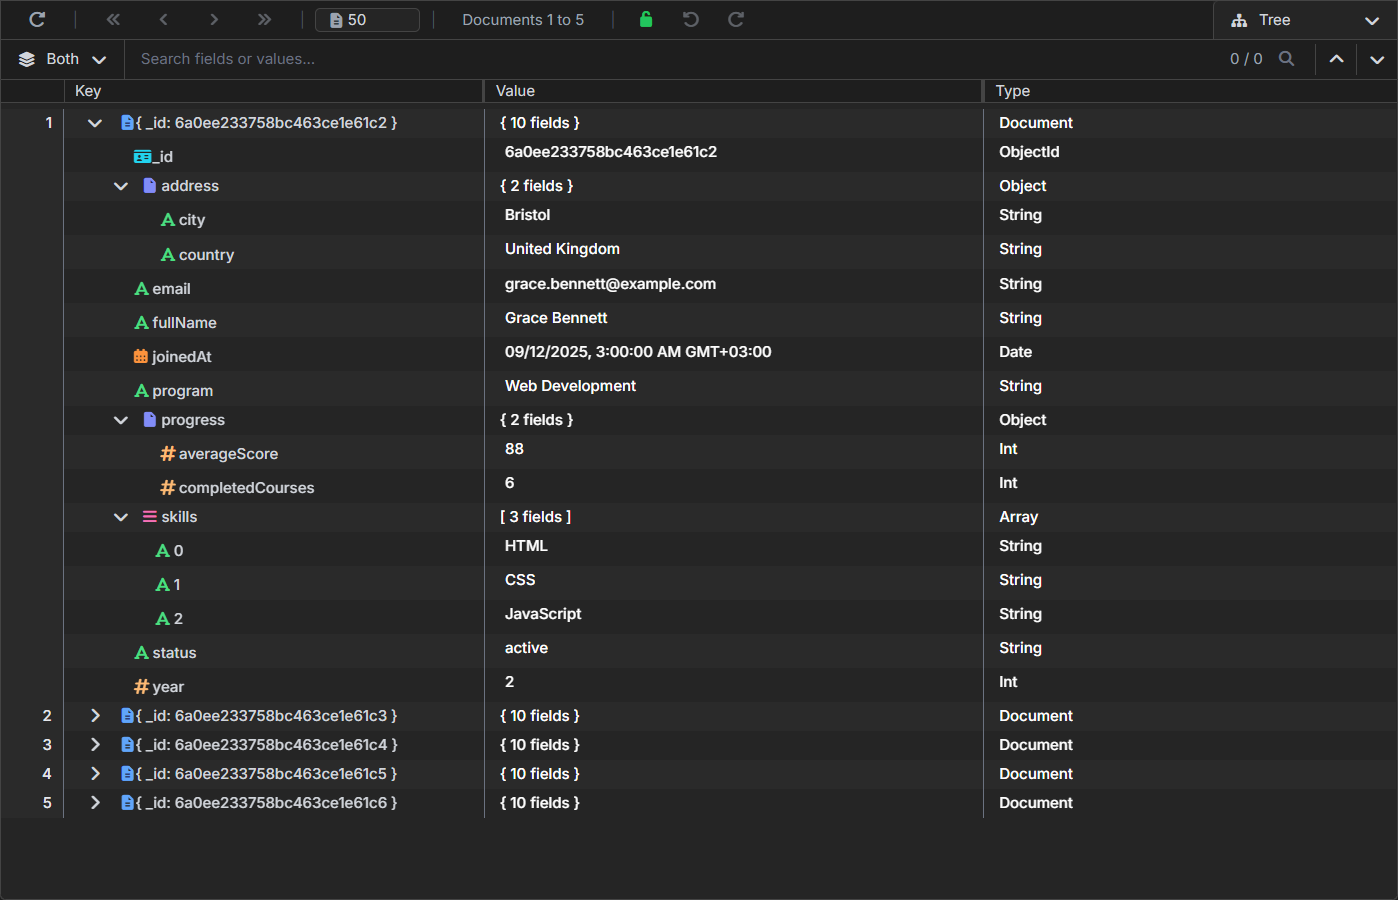Jump to last page of documents
This screenshot has width=1398, height=900.
pyautogui.click(x=264, y=19)
